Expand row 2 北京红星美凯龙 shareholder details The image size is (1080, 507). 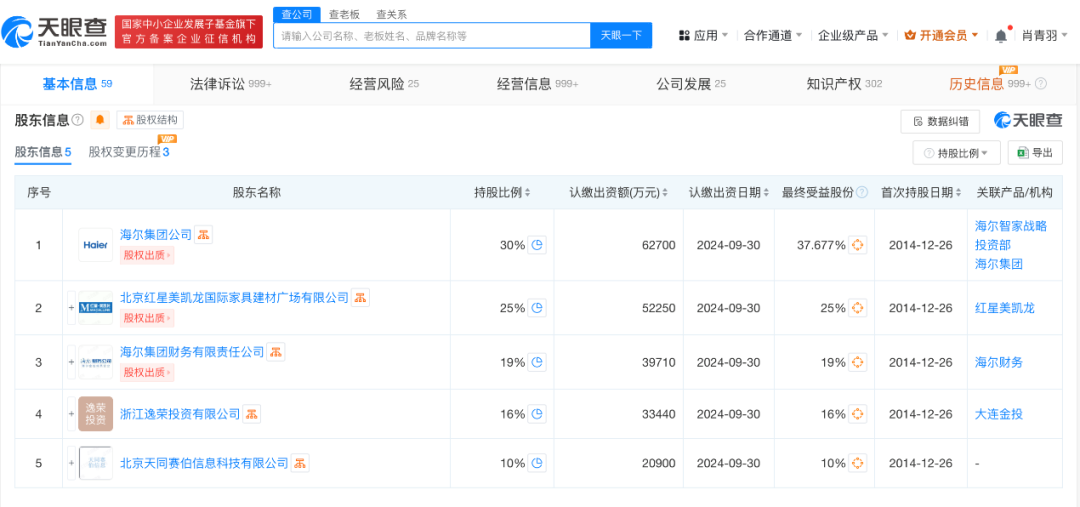pyautogui.click(x=71, y=307)
